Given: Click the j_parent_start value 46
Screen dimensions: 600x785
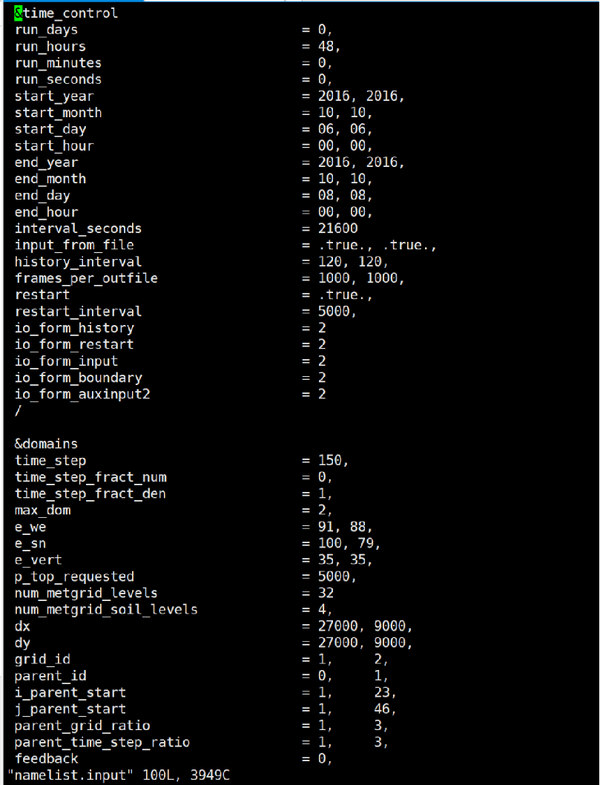Looking at the screenshot, I should [x=382, y=708].
